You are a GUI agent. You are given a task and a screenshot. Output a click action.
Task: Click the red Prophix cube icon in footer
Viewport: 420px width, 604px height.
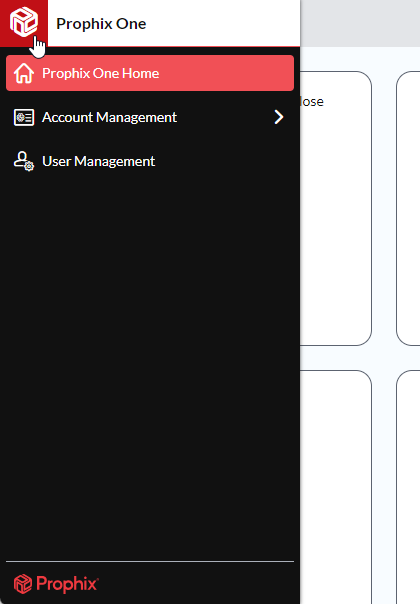[23, 584]
